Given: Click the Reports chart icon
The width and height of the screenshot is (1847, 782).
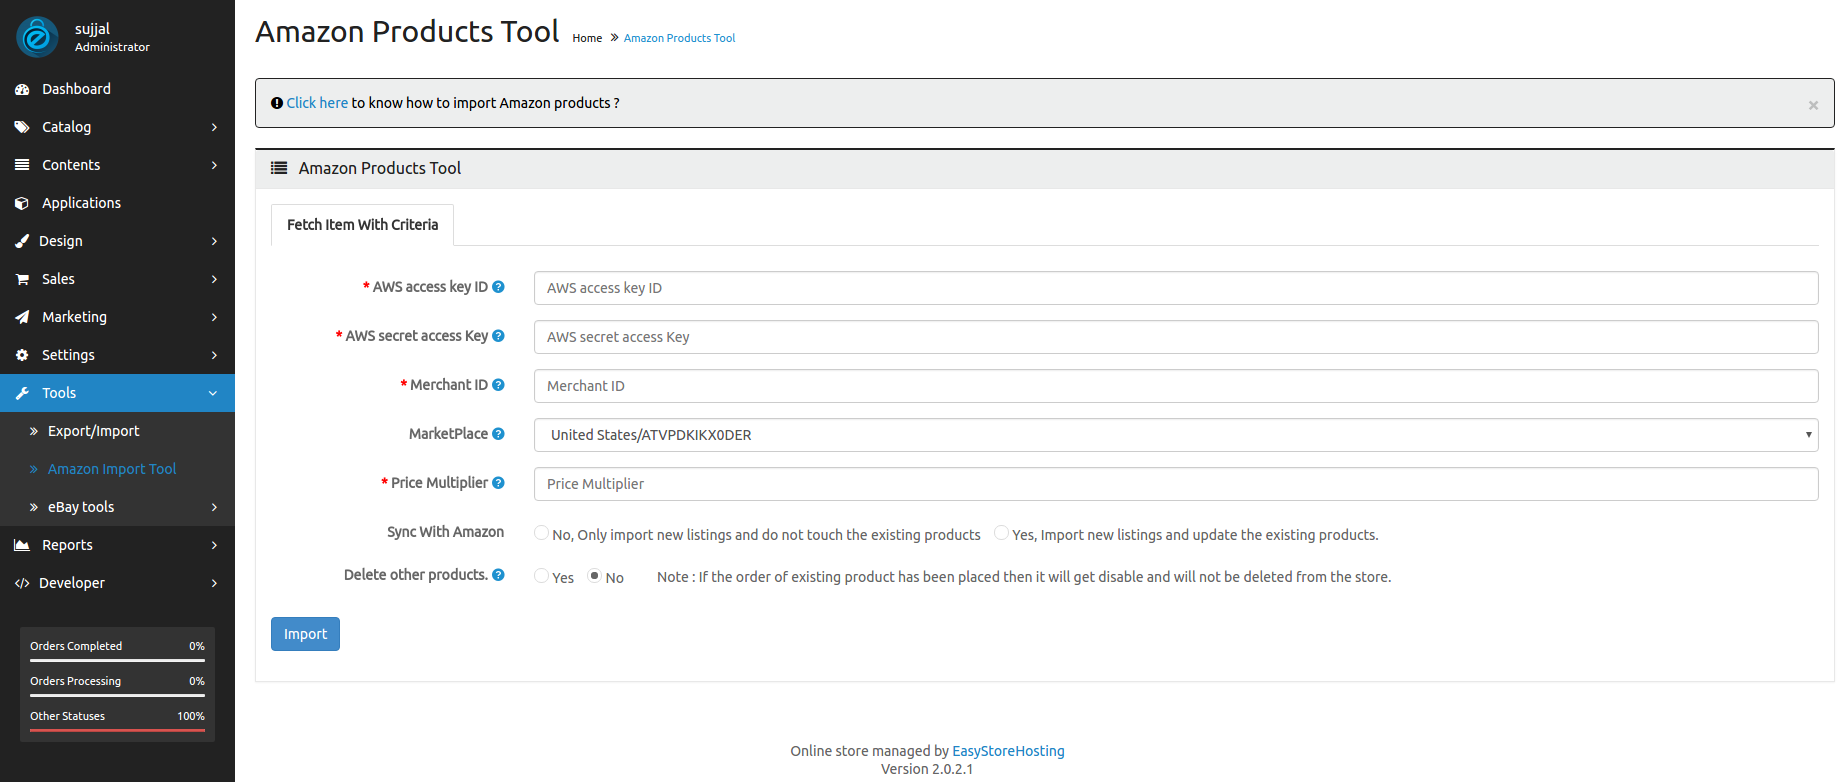Looking at the screenshot, I should click(22, 545).
